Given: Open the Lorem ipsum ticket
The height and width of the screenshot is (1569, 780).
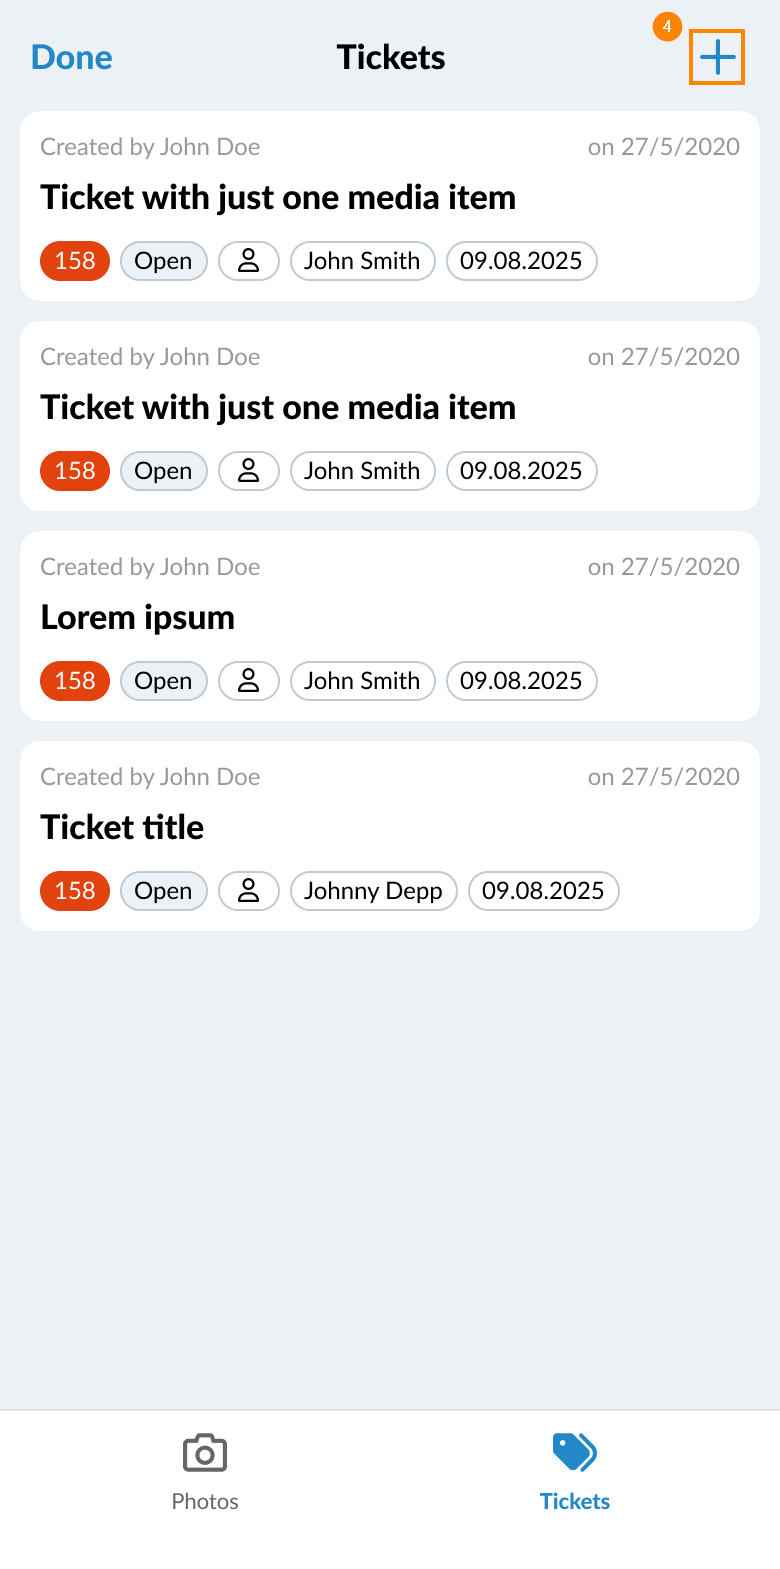Looking at the screenshot, I should click(x=390, y=626).
